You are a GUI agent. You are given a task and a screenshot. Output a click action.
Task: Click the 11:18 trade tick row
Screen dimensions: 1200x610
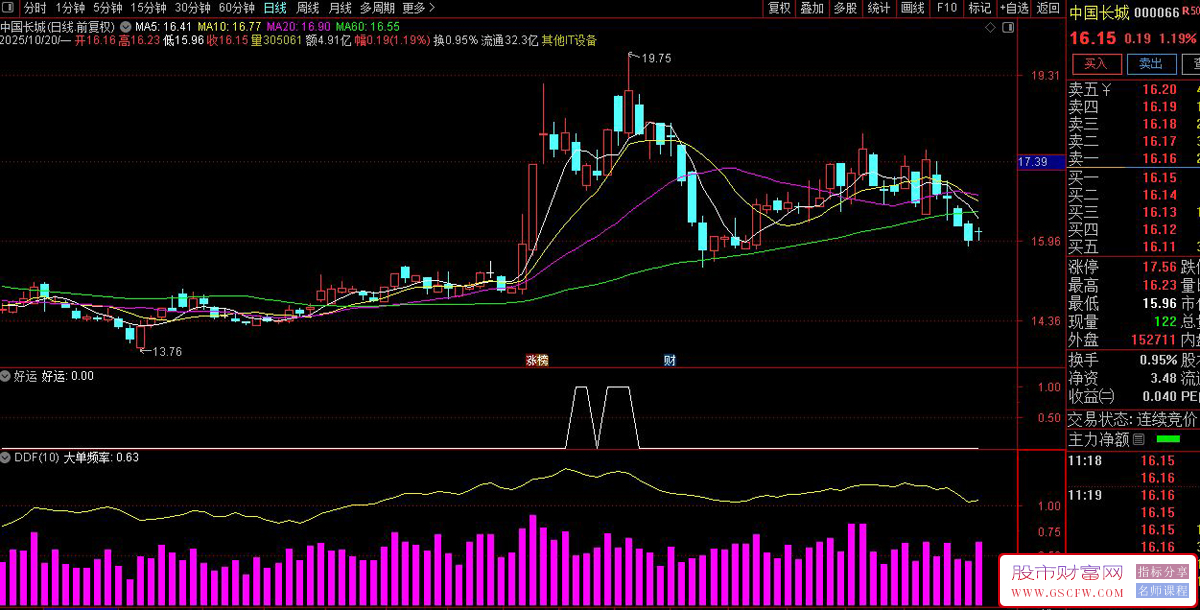pos(1132,461)
